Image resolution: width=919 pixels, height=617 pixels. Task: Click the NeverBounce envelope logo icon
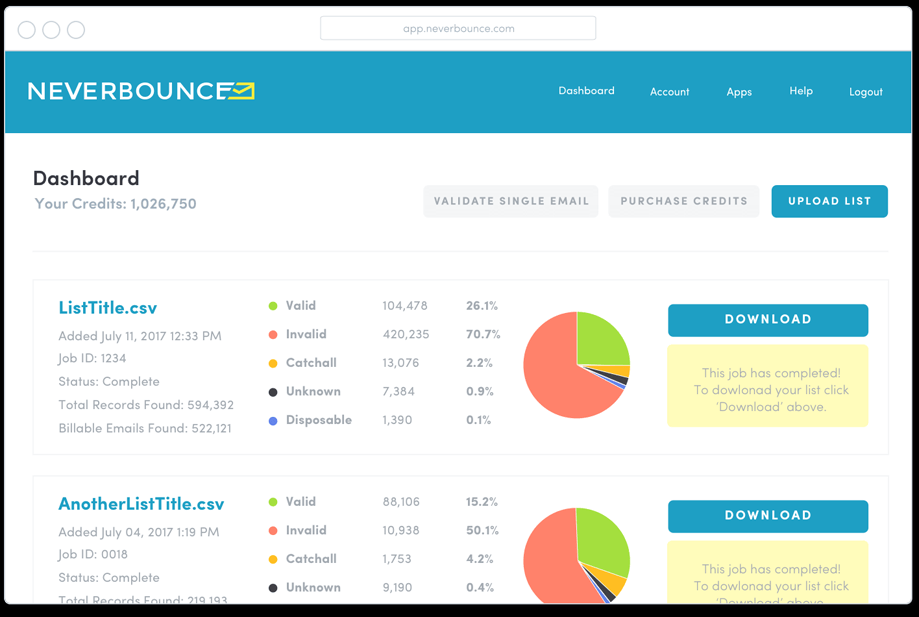pos(241,91)
